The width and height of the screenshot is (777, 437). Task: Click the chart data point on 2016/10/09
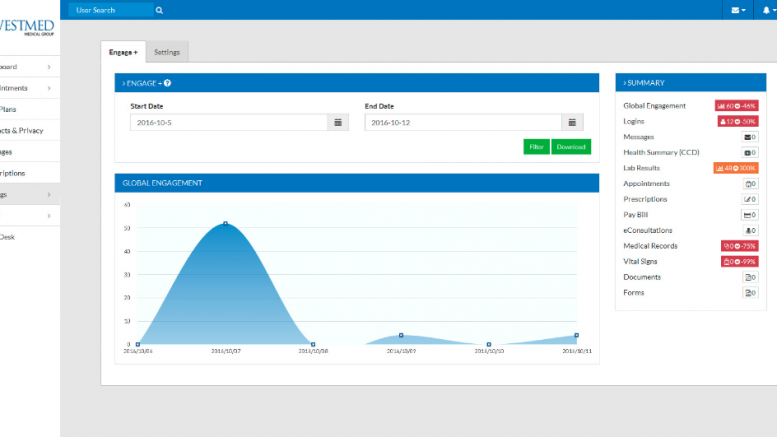401,335
